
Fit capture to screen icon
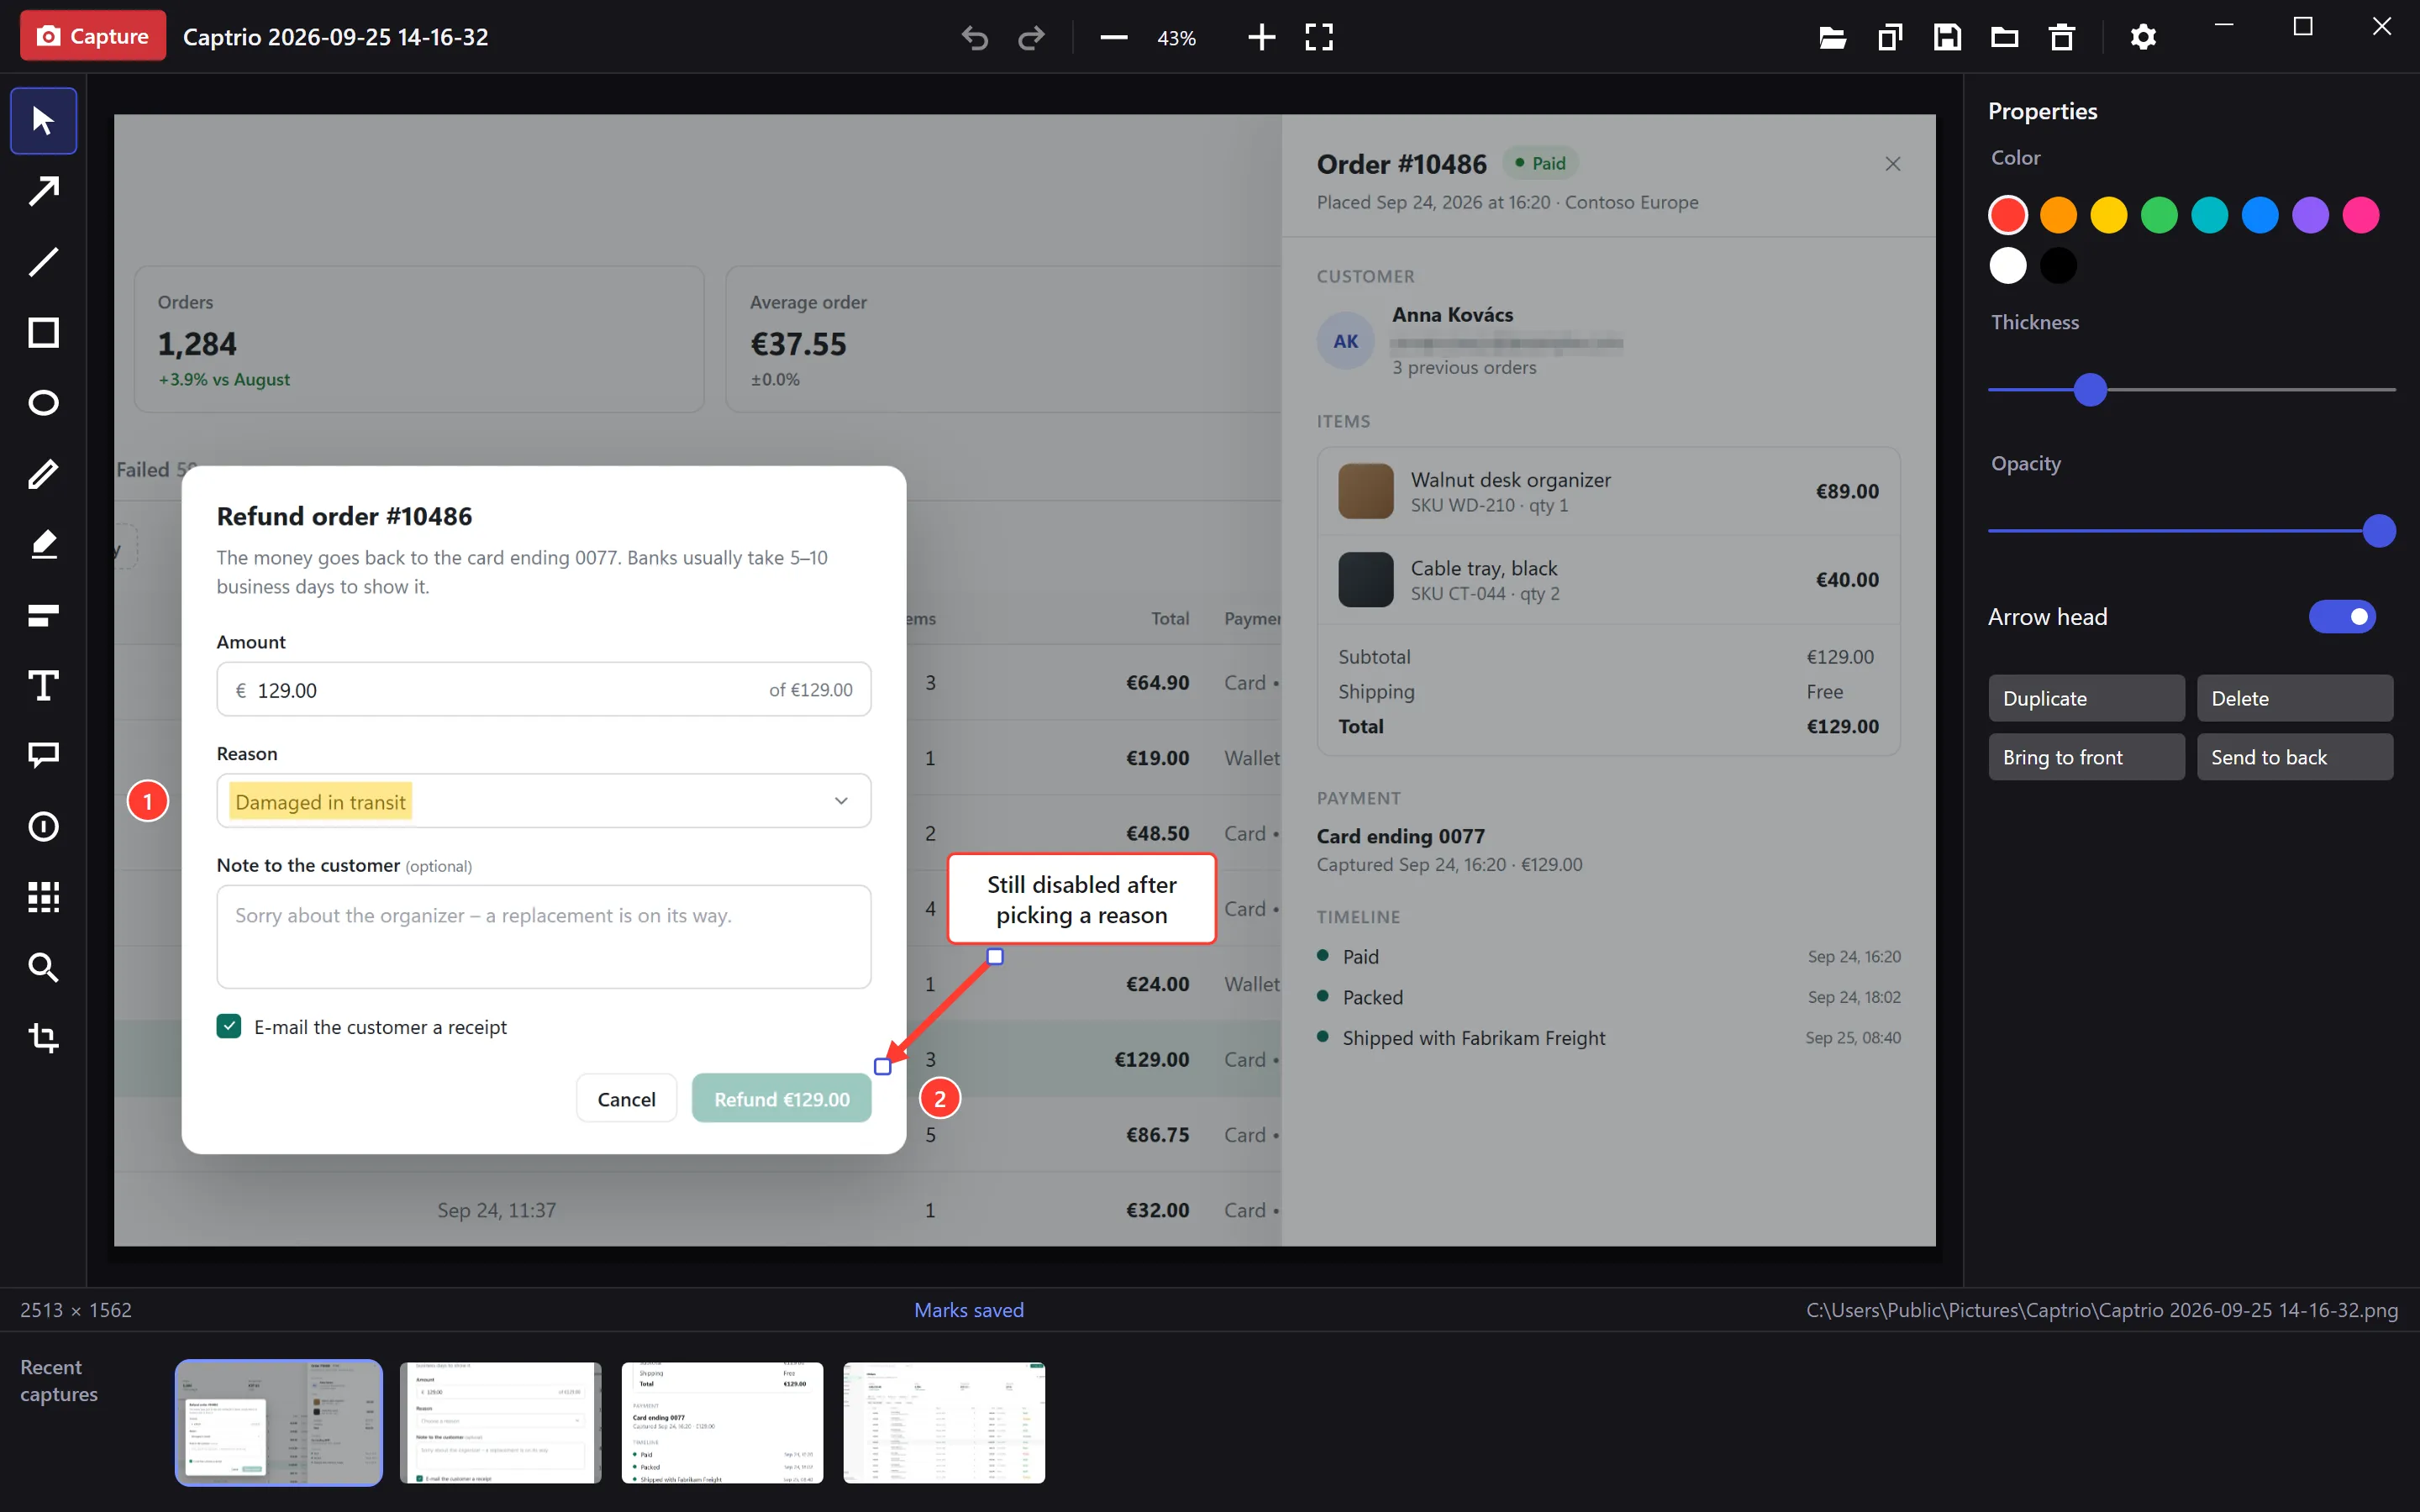pyautogui.click(x=1319, y=38)
